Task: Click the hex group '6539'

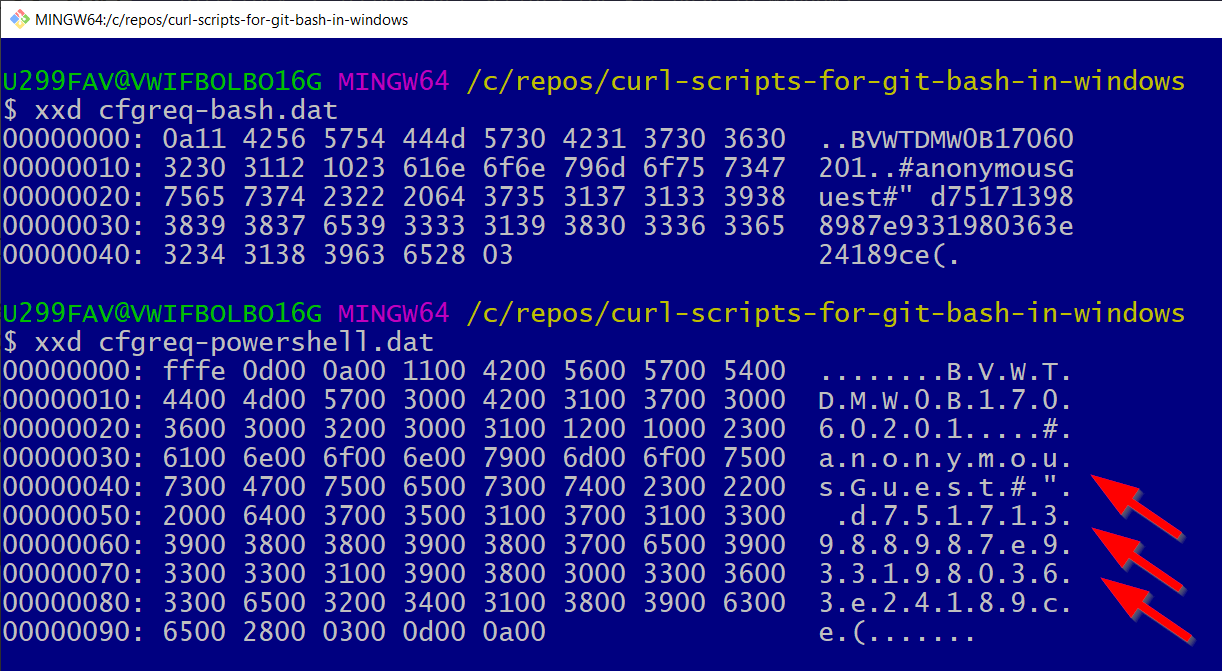Action: (x=354, y=226)
